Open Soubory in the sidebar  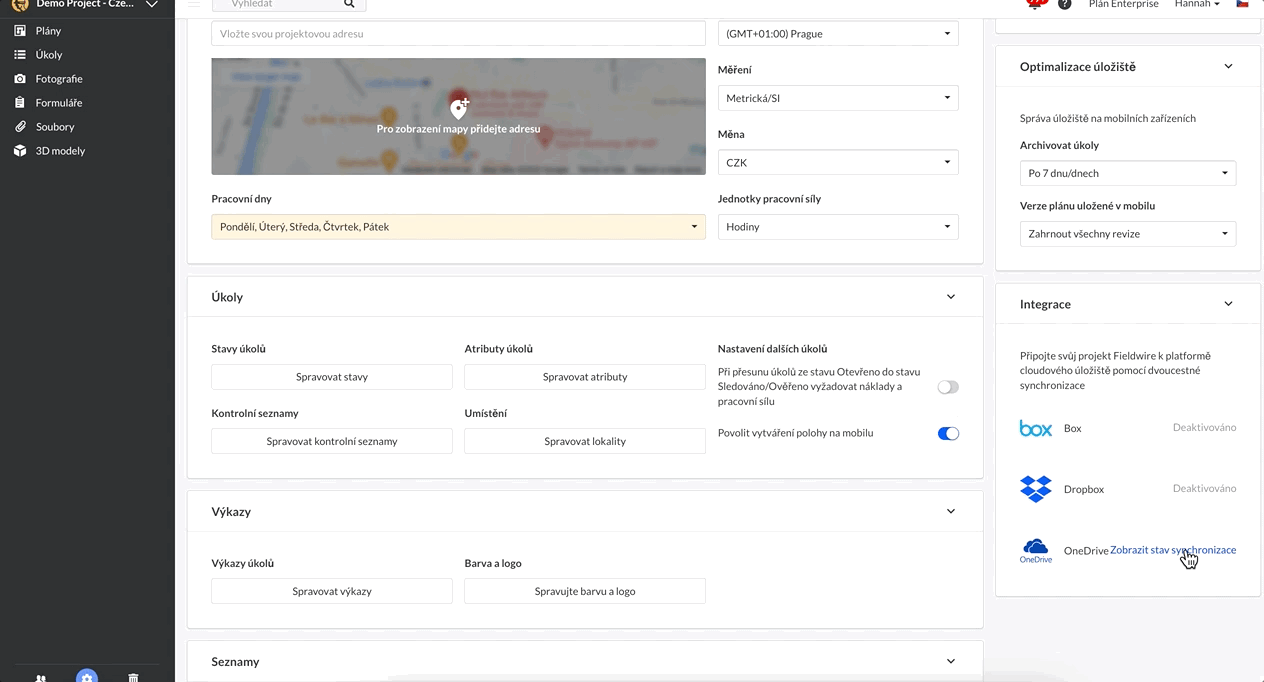[55, 127]
